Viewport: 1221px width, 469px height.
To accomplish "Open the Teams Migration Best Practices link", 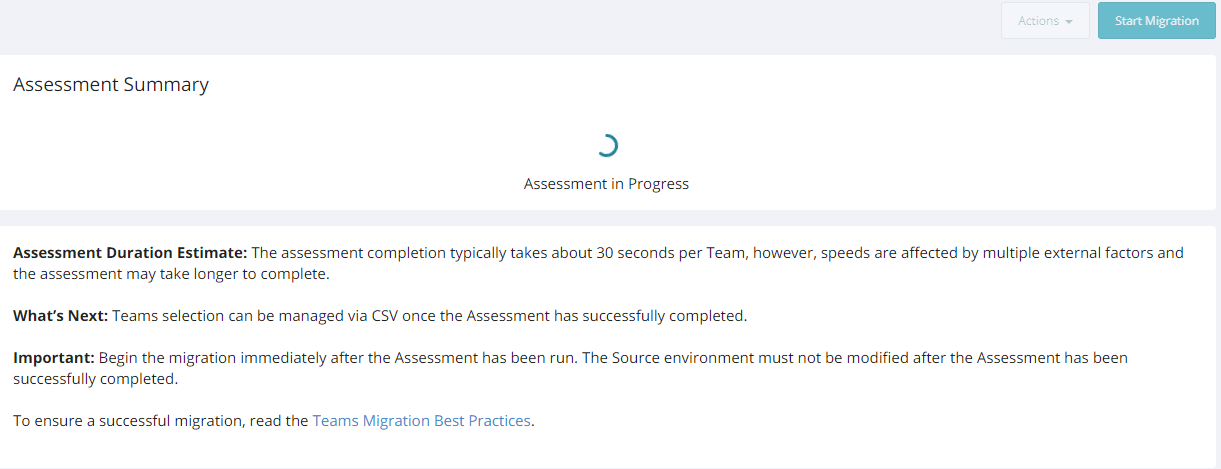I will pyautogui.click(x=421, y=421).
